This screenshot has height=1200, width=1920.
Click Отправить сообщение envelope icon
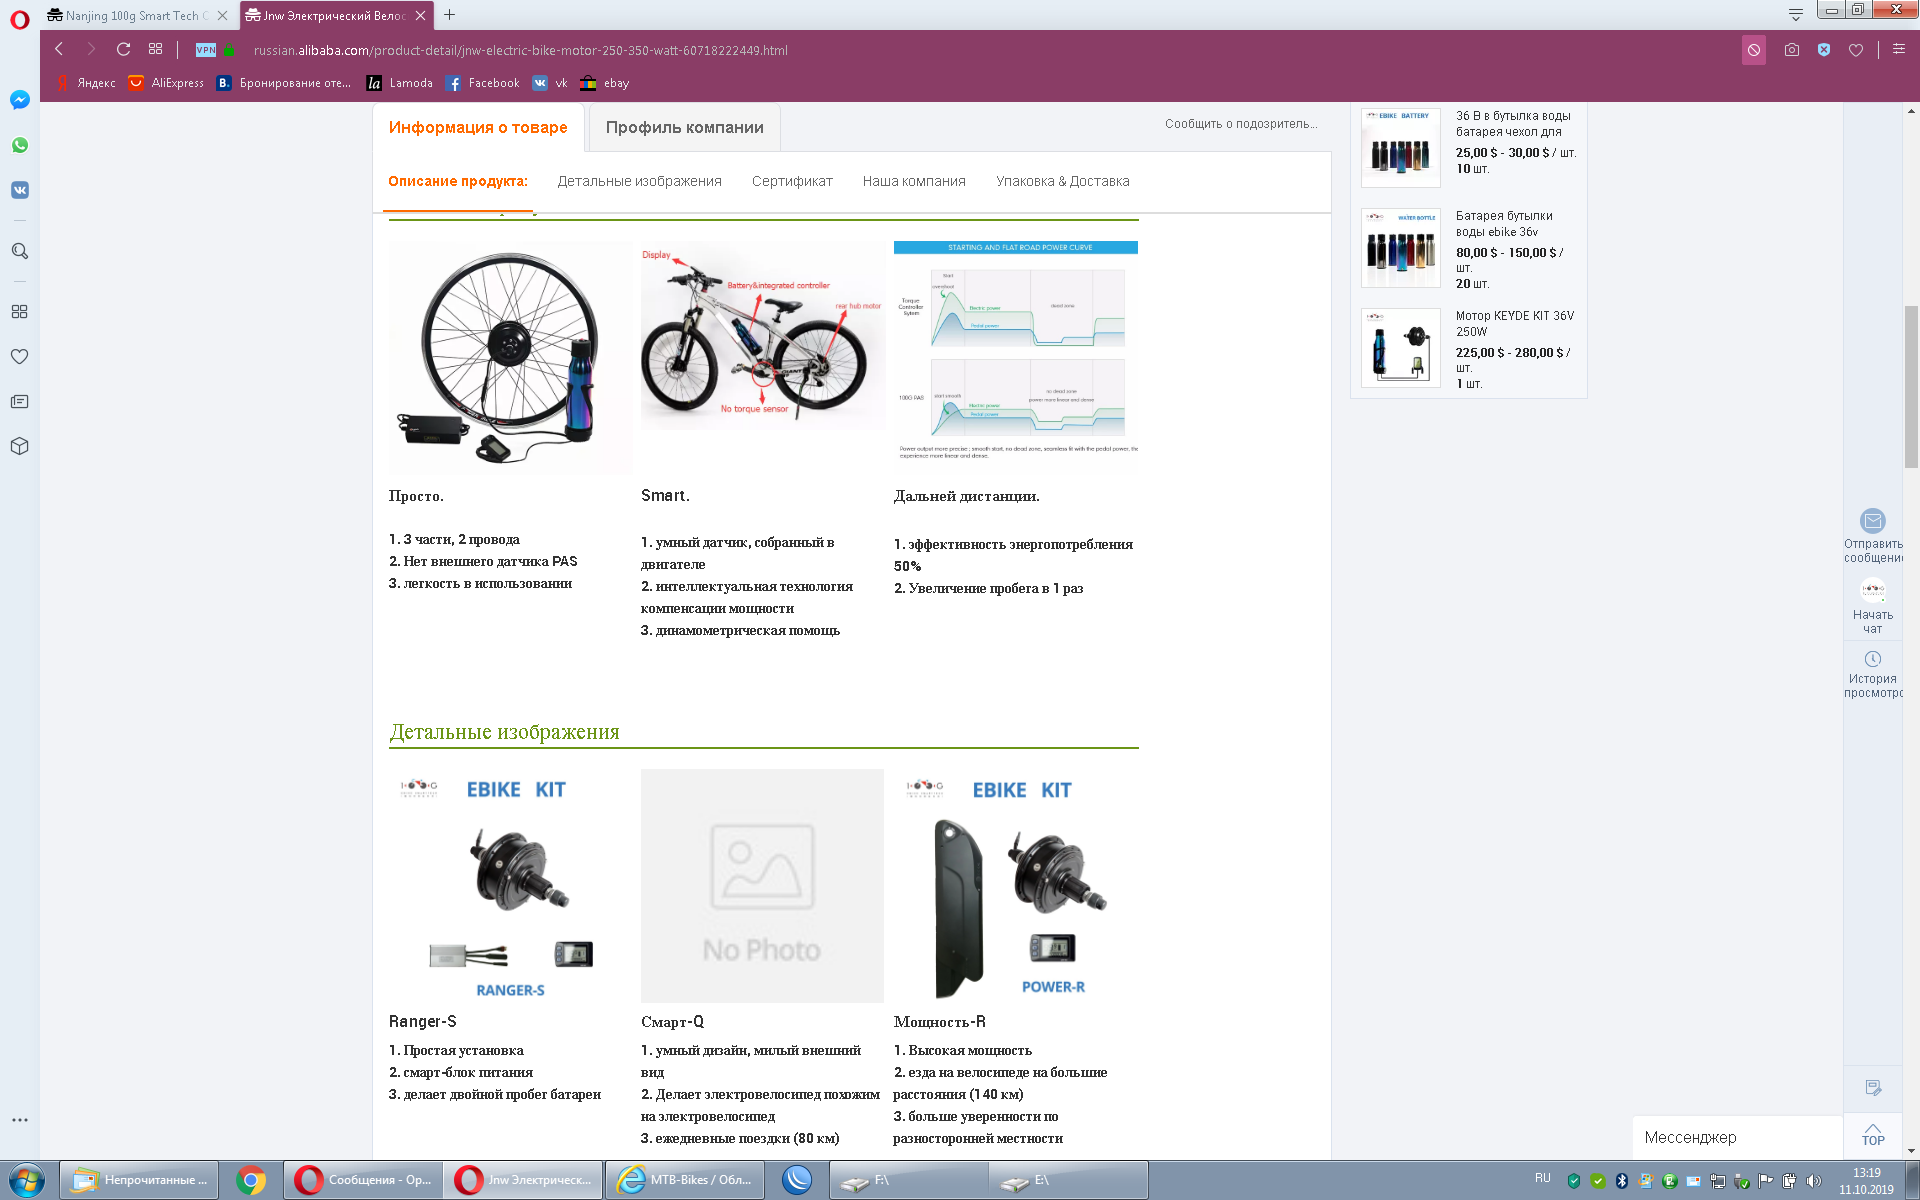1873,521
